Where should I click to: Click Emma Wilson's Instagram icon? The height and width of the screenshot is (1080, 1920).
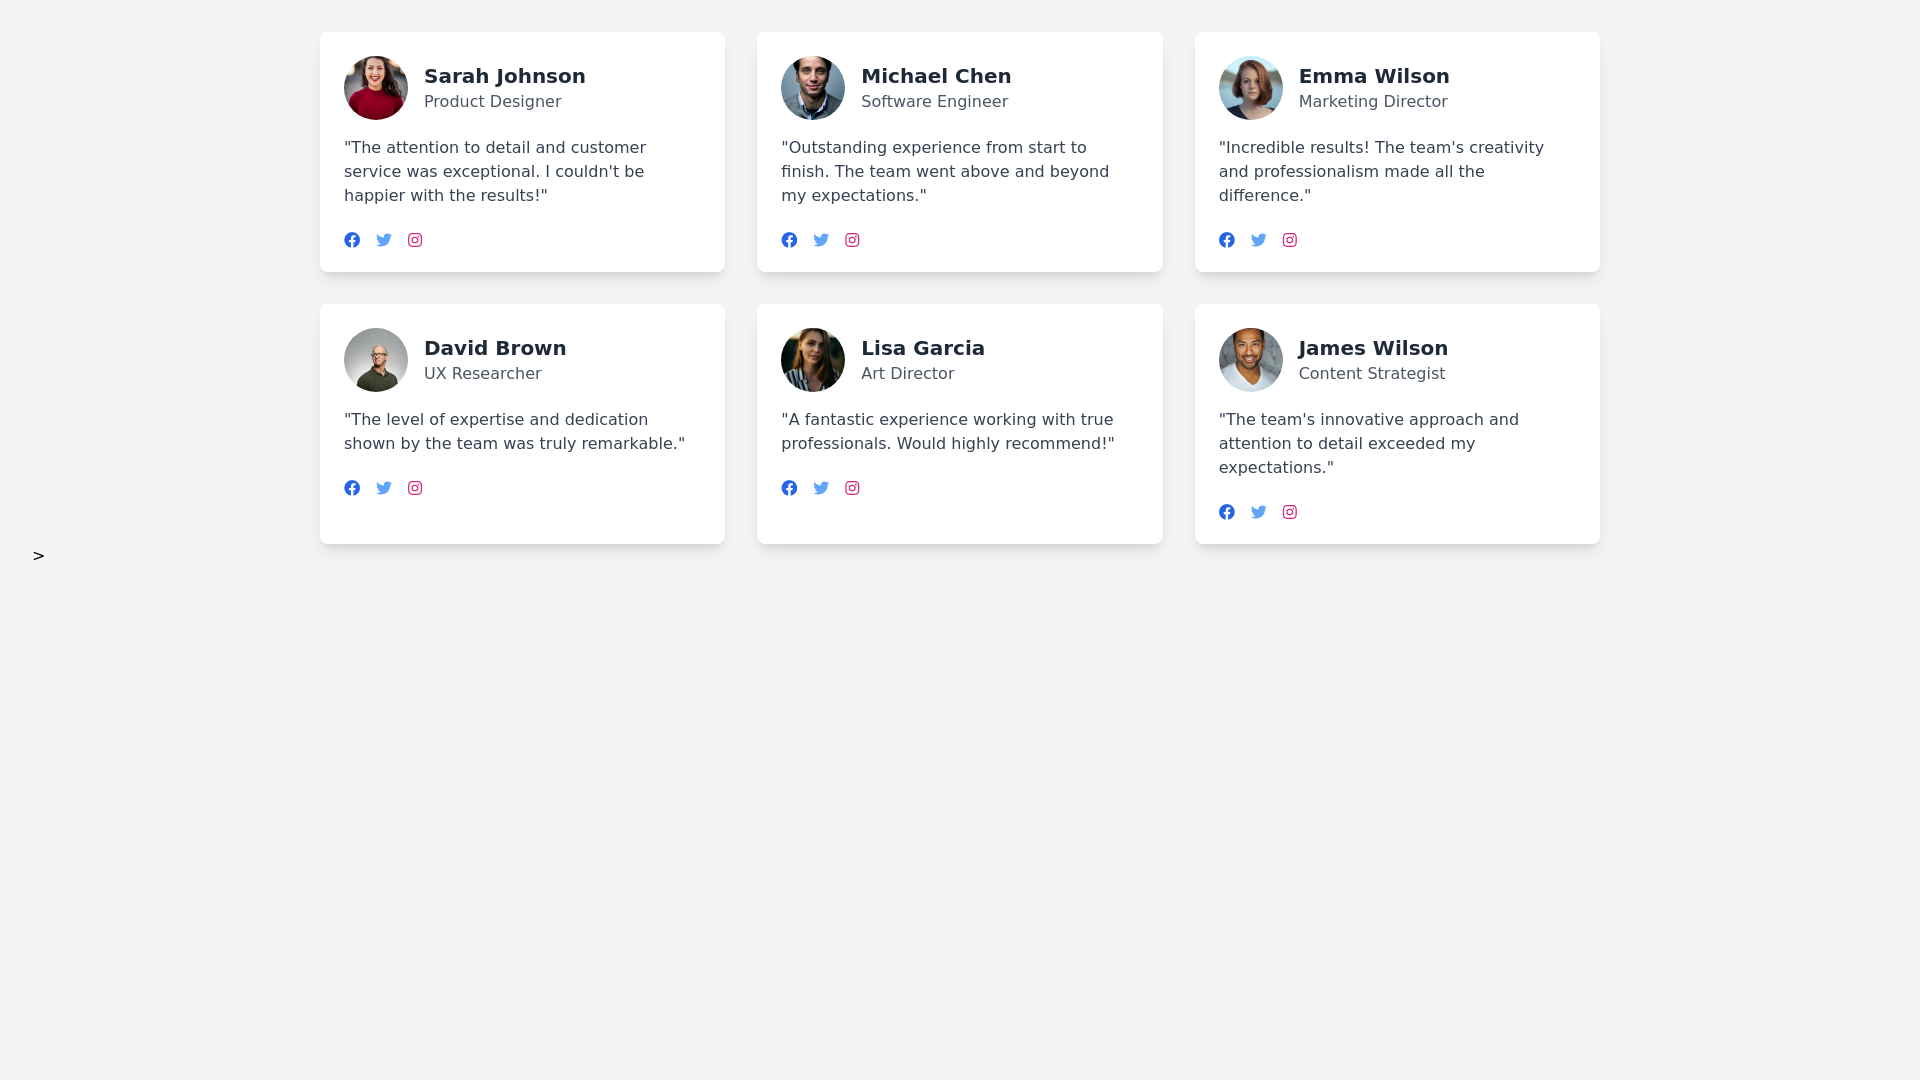1290,240
